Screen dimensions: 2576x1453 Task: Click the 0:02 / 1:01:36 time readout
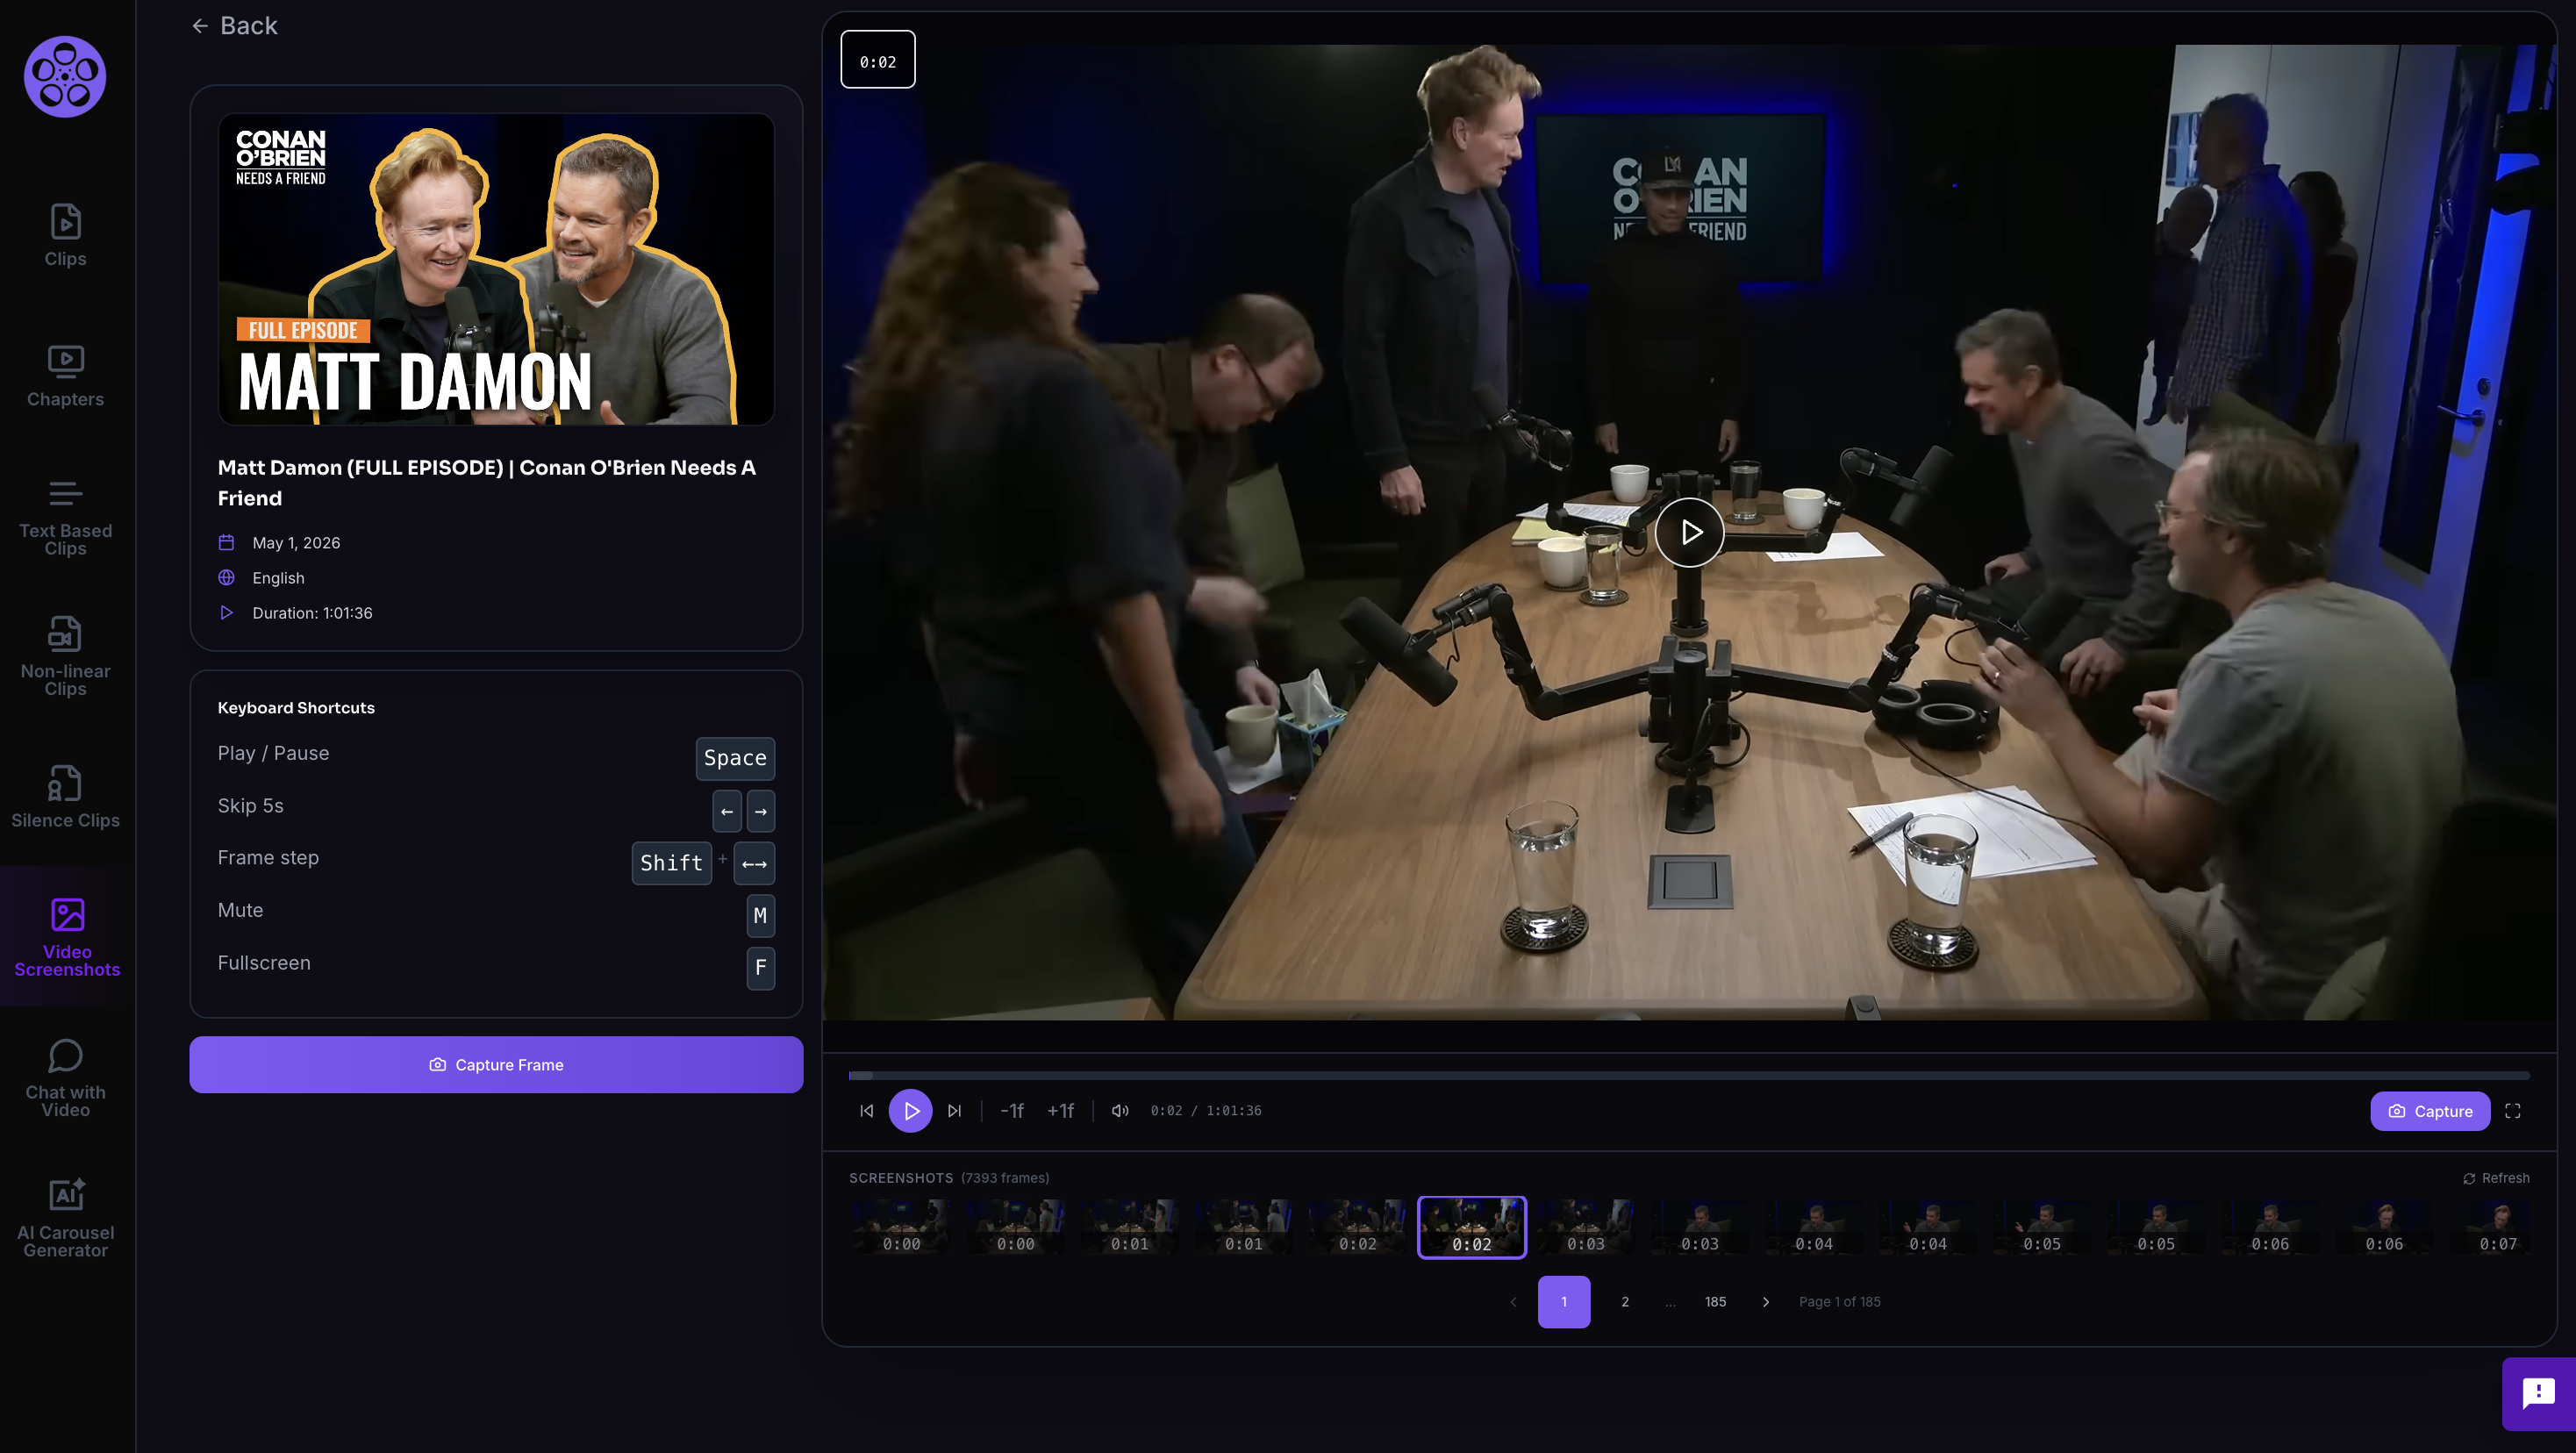pyautogui.click(x=1205, y=1110)
